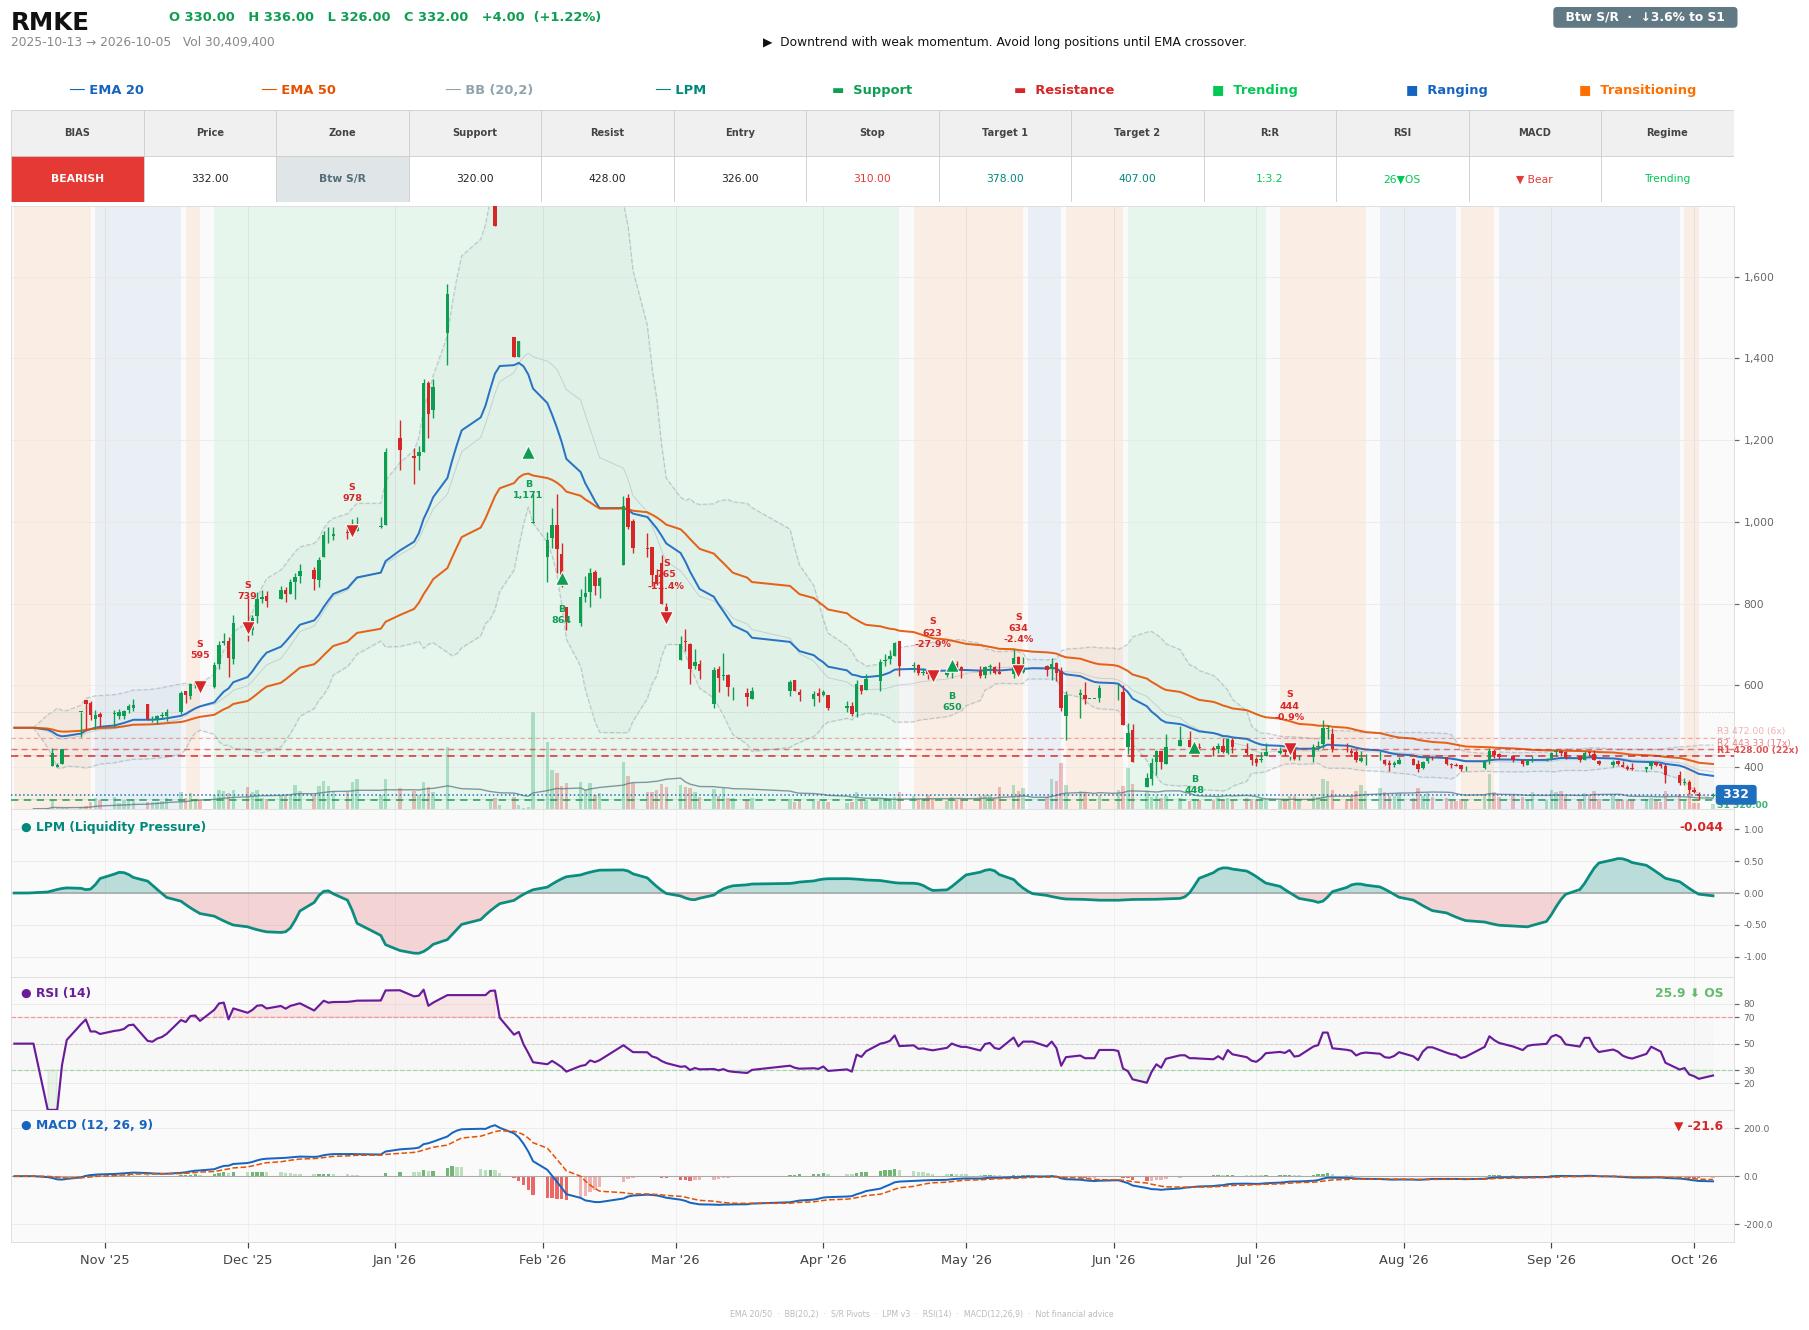Toggle the LPM legend entry
Screen dimensions: 1809x1330
tap(680, 90)
